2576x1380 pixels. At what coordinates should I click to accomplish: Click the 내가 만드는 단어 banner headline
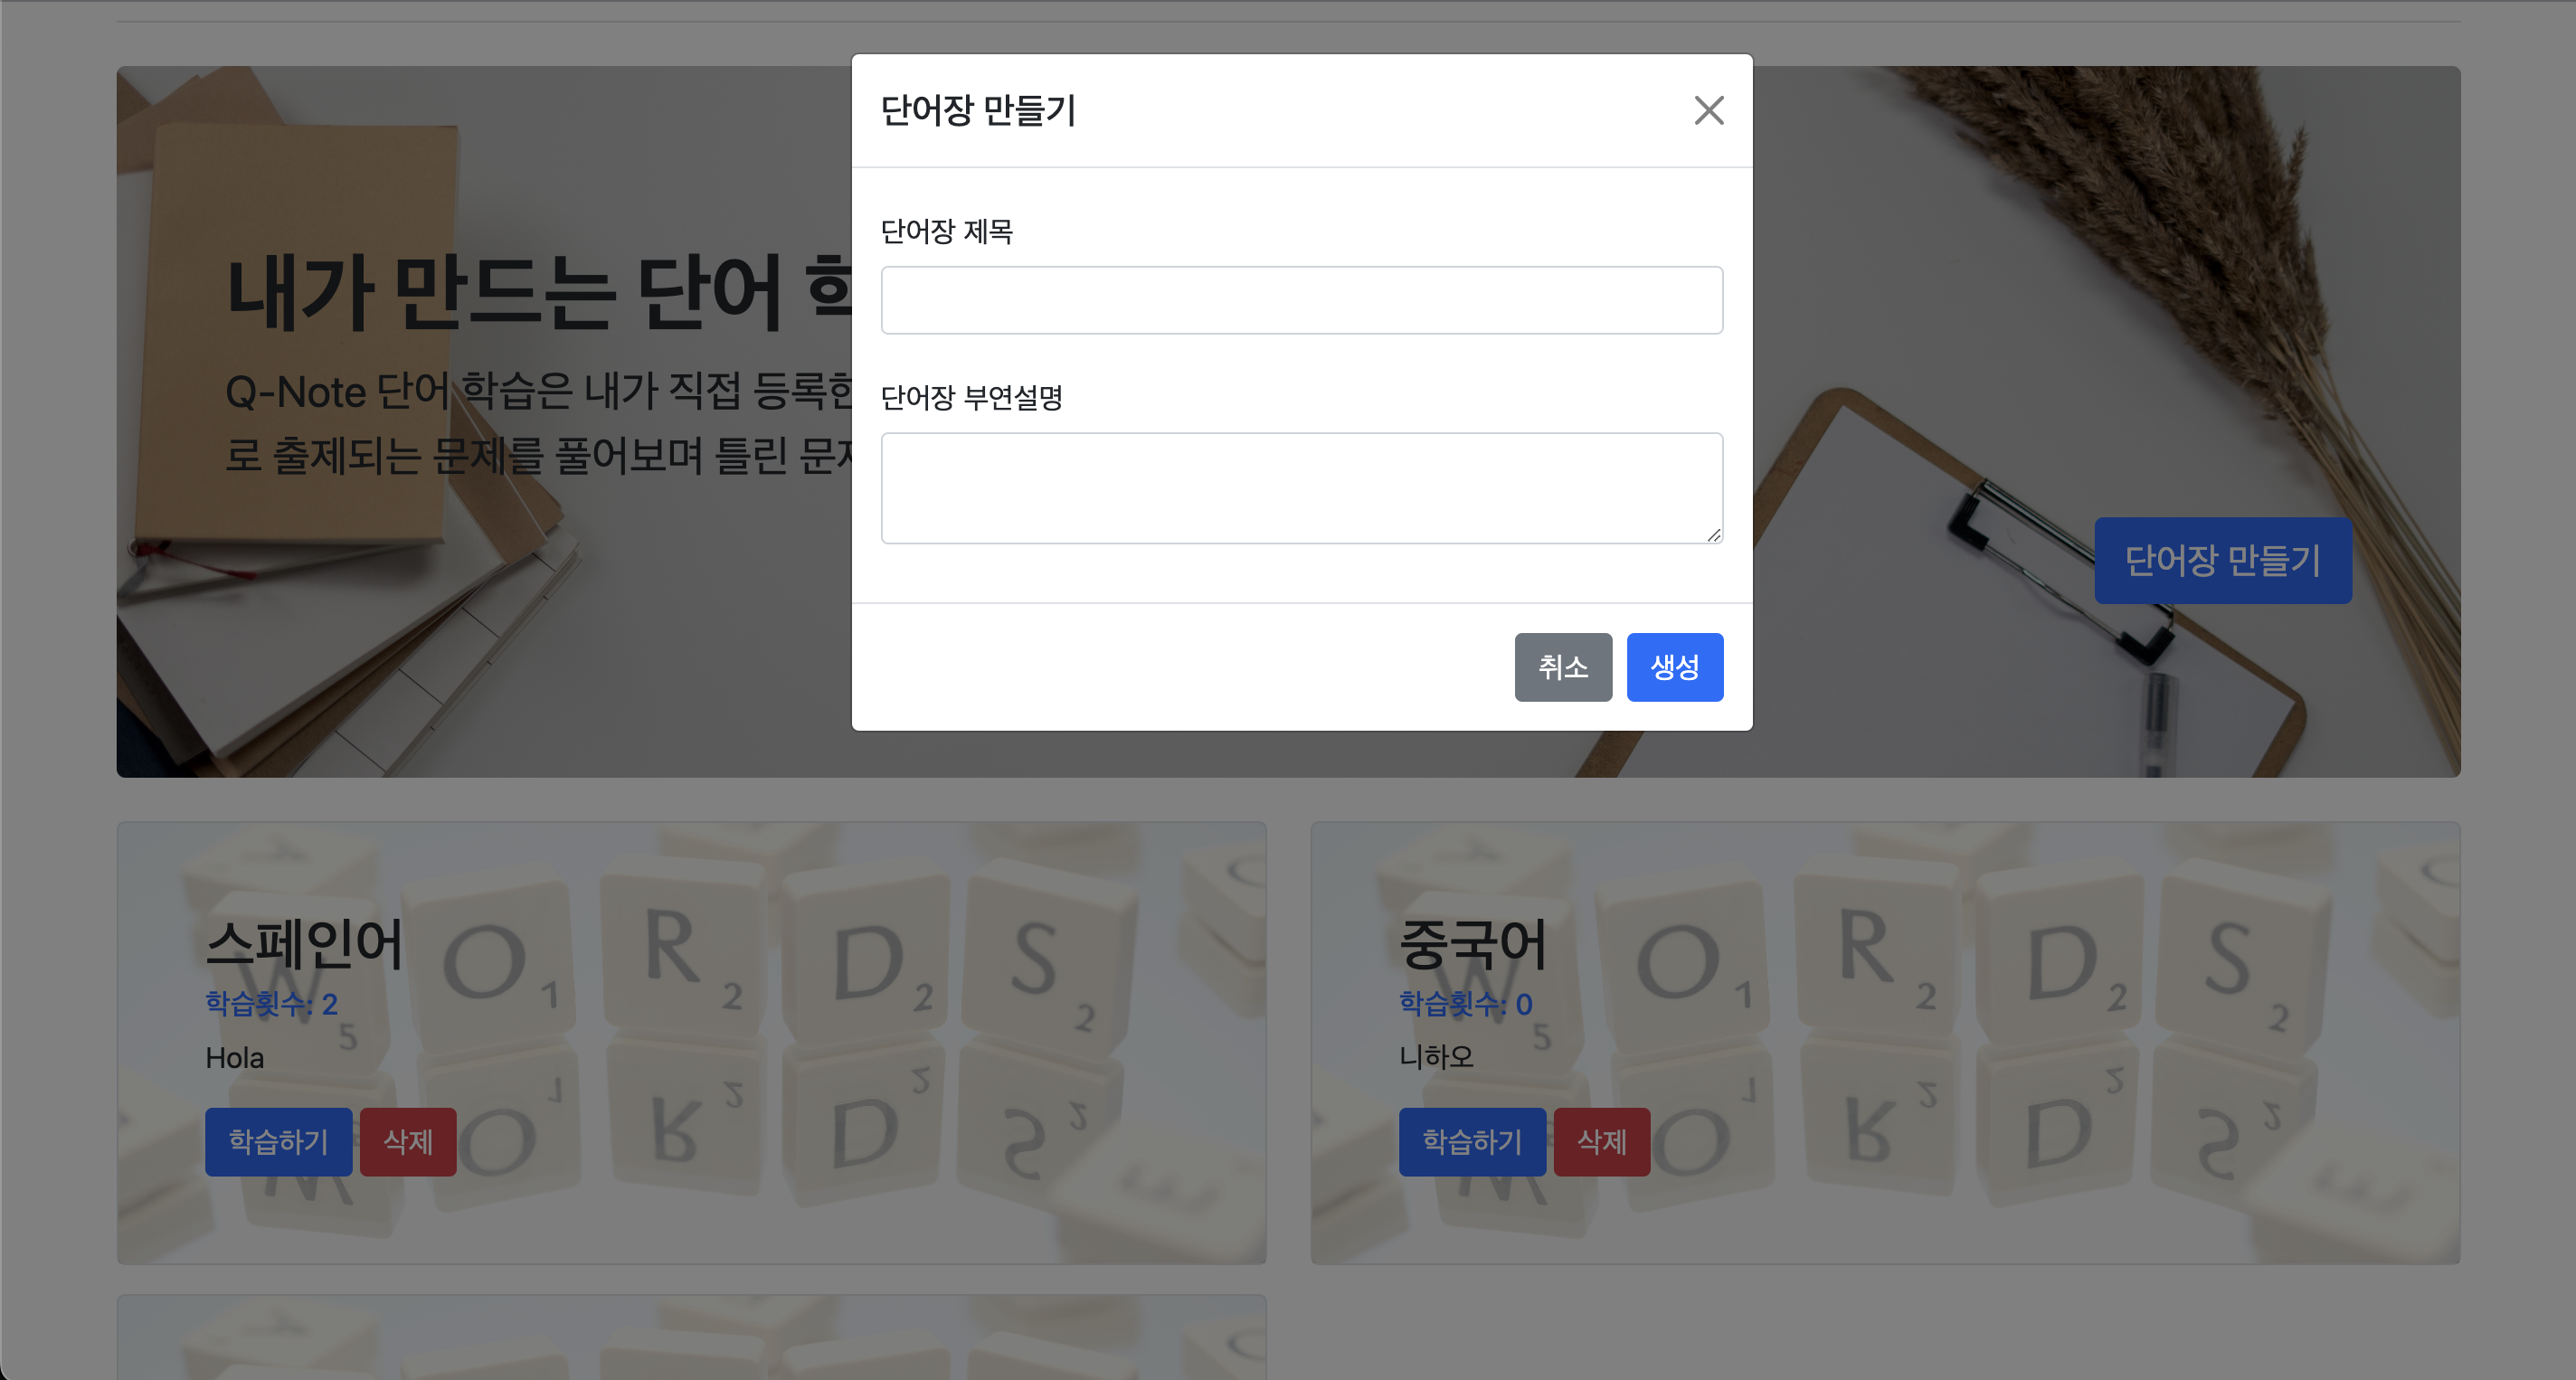pyautogui.click(x=538, y=292)
